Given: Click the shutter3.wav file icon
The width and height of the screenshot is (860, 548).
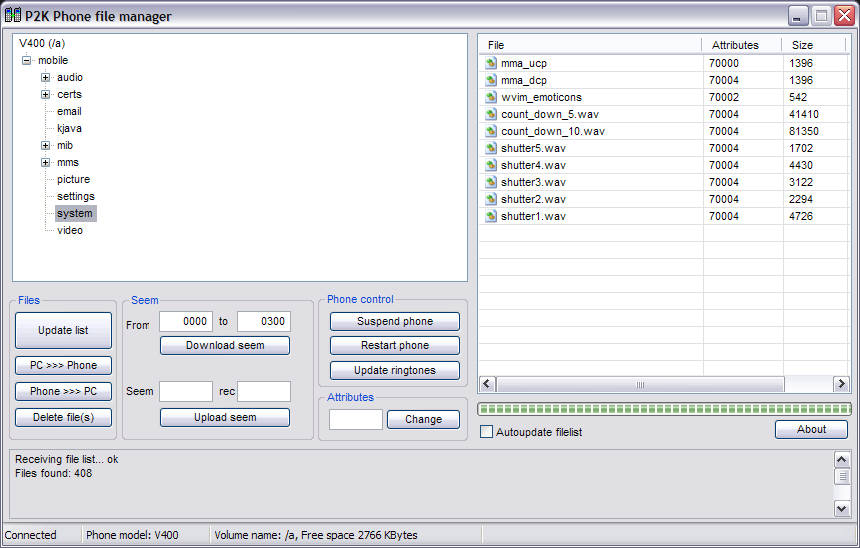Looking at the screenshot, I should (x=491, y=182).
